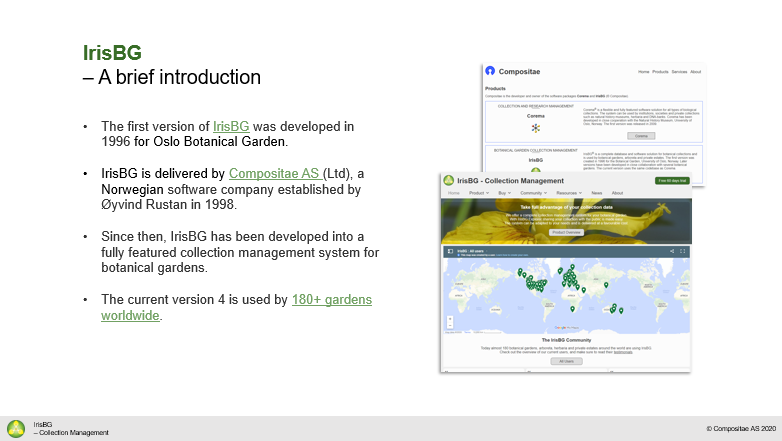Click the IrisBG green logo in website header
Viewport: 782px width, 441px height.
(x=448, y=181)
